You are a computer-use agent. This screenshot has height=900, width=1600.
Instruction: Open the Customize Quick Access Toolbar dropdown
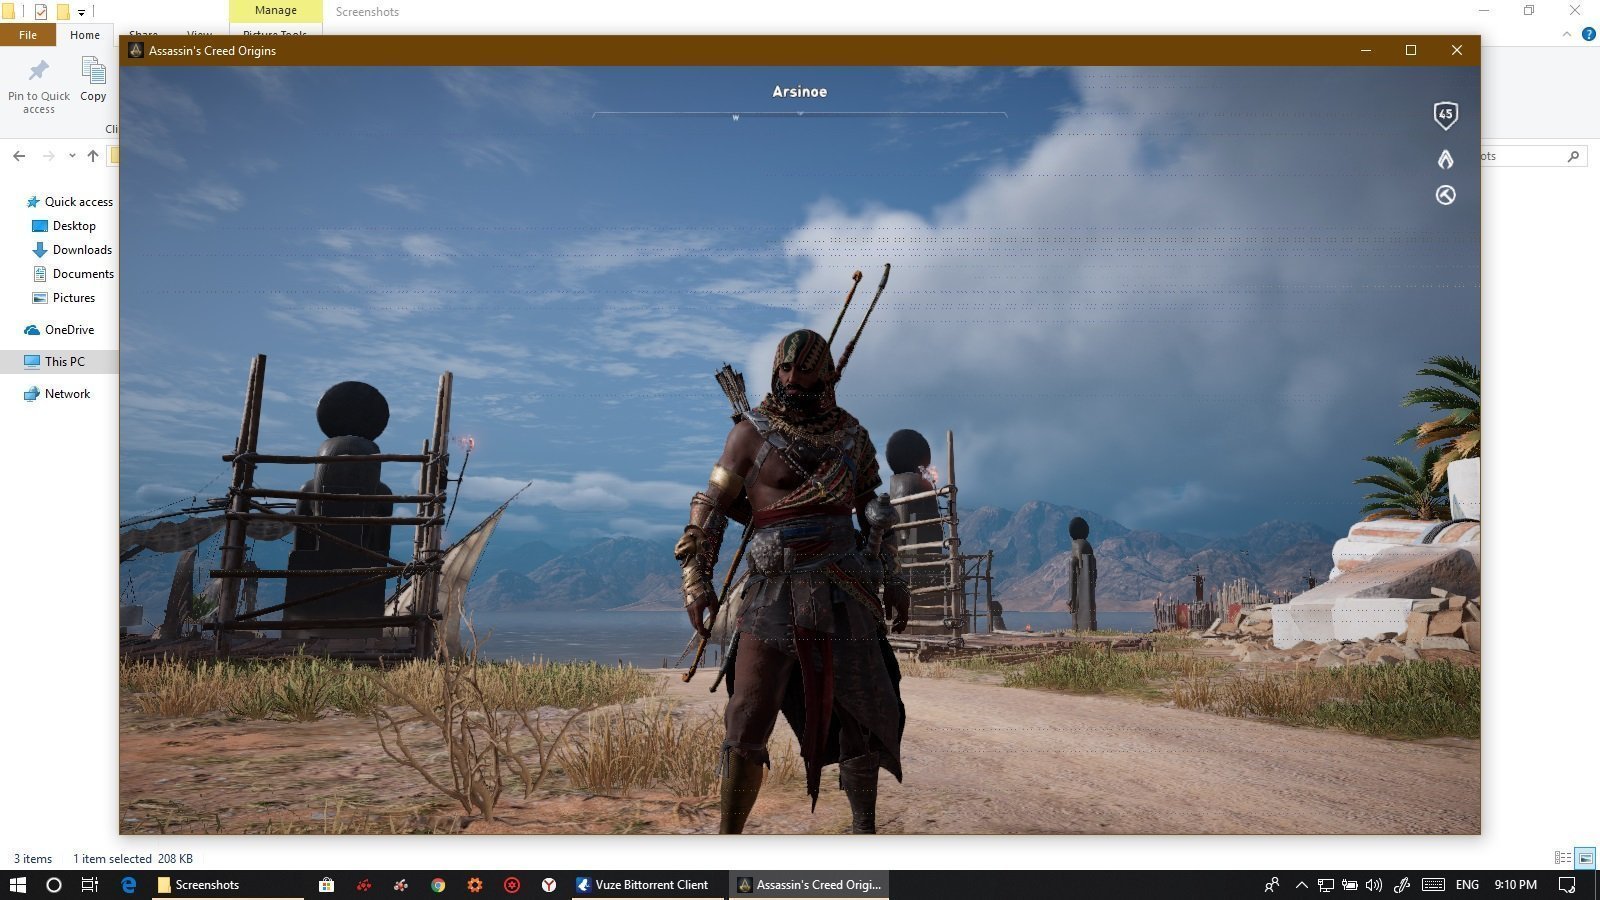click(x=81, y=13)
